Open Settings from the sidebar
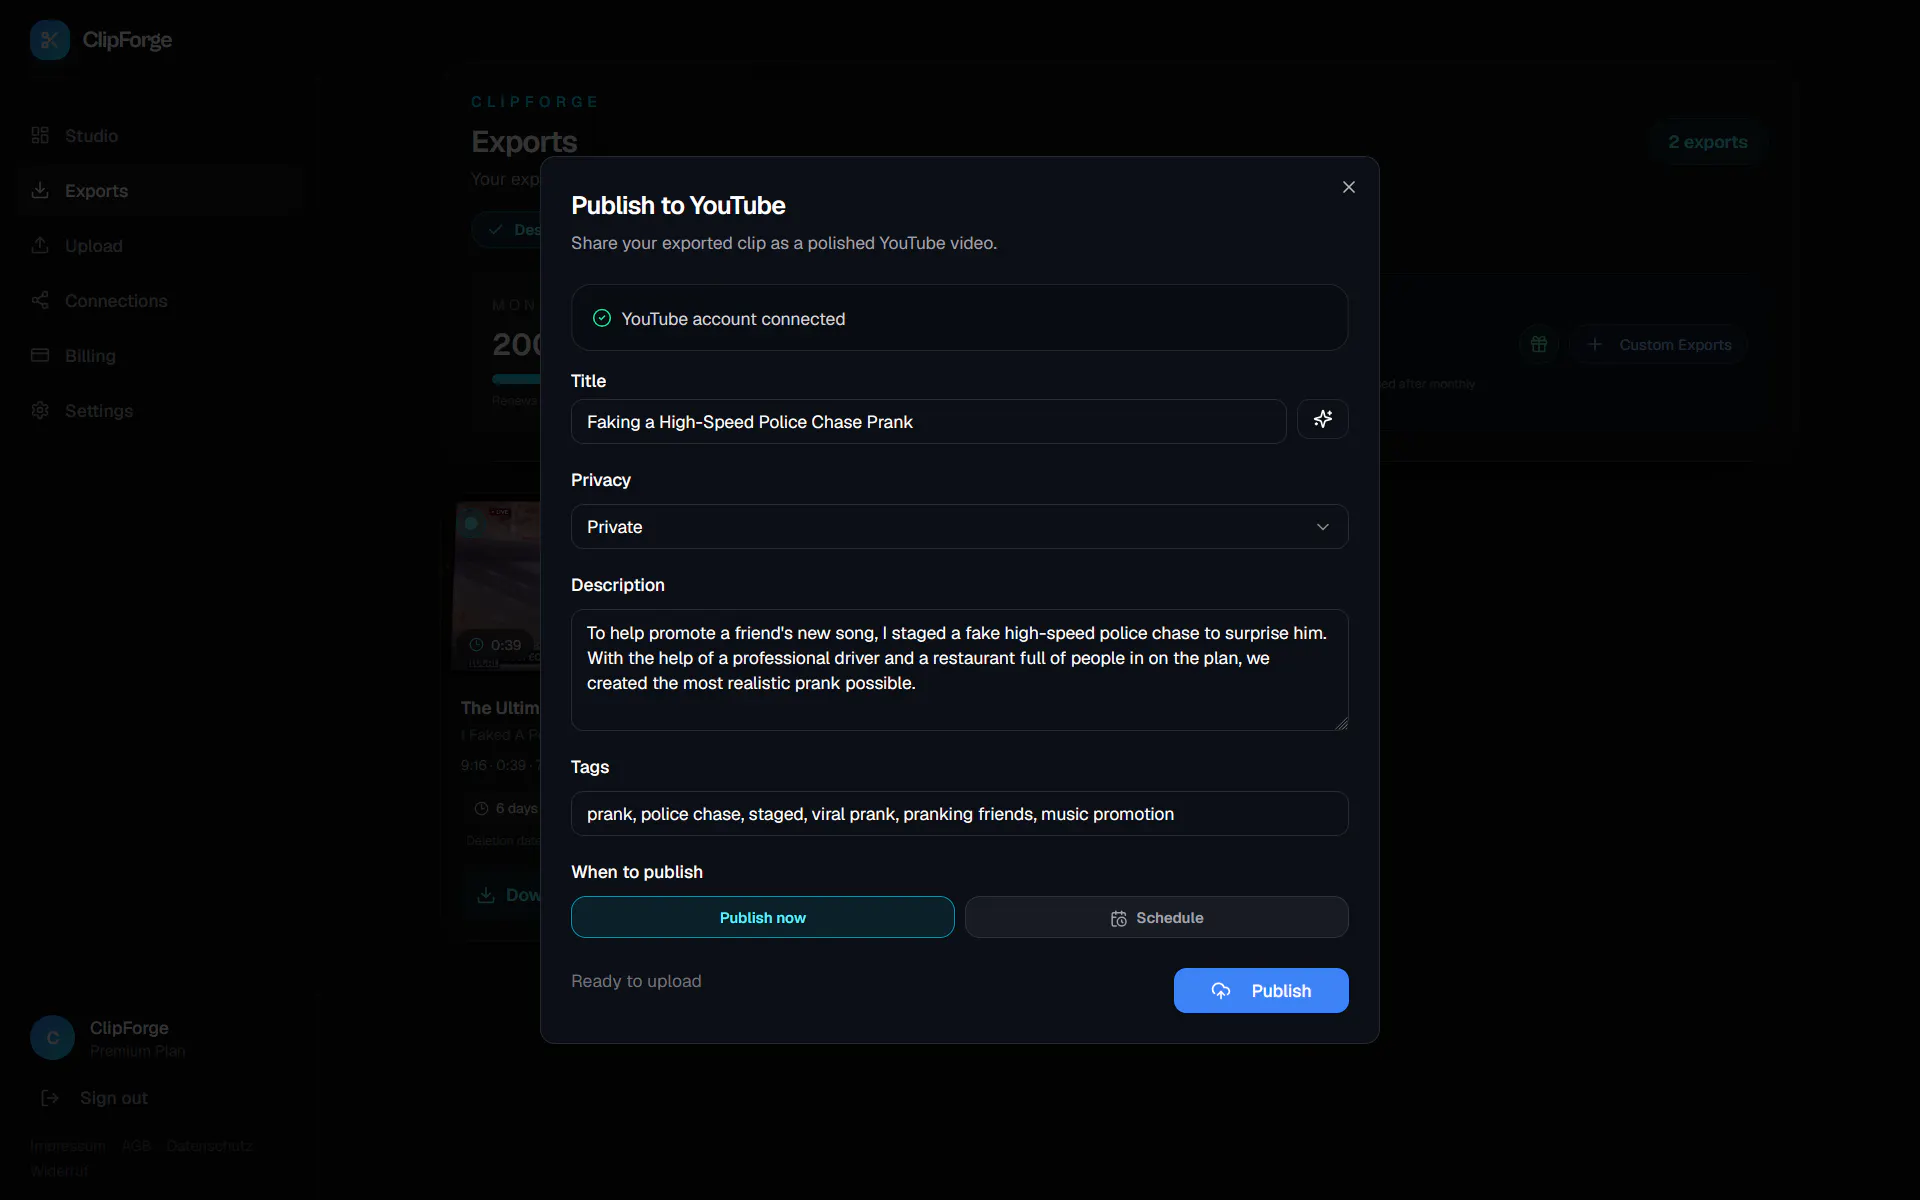This screenshot has height=1200, width=1920. point(160,410)
